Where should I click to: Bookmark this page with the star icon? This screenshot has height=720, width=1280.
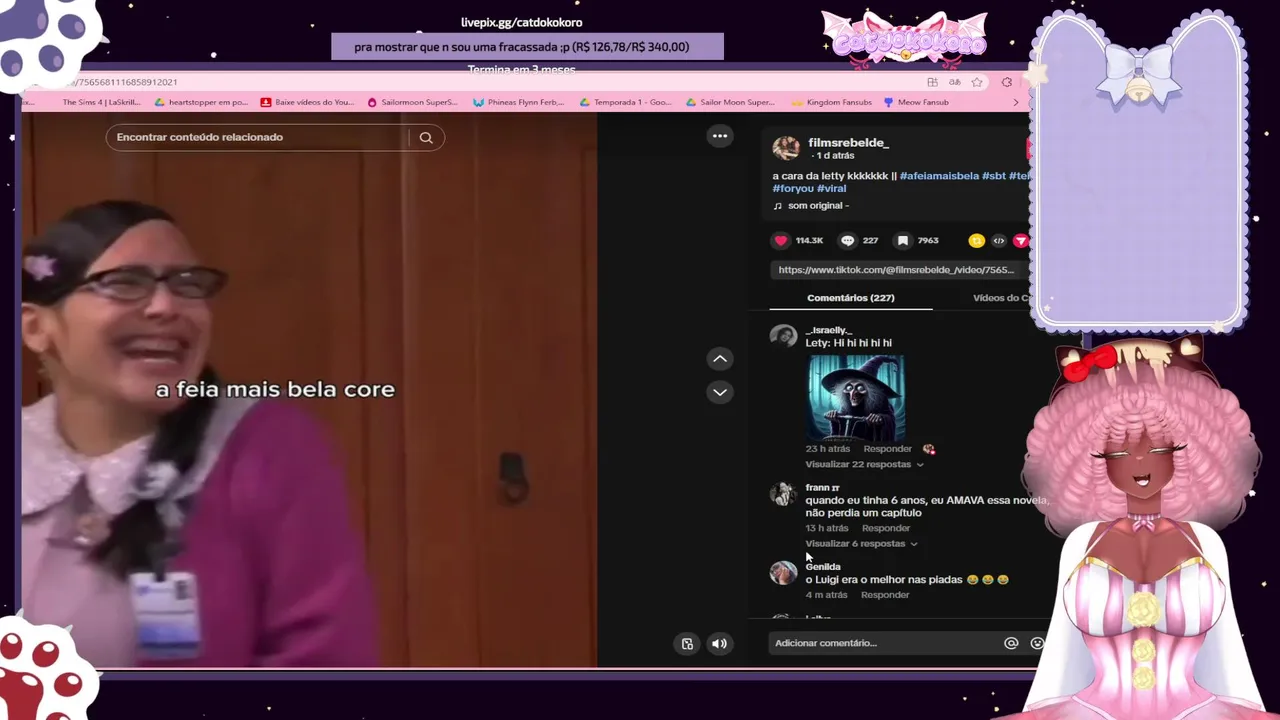click(x=977, y=82)
